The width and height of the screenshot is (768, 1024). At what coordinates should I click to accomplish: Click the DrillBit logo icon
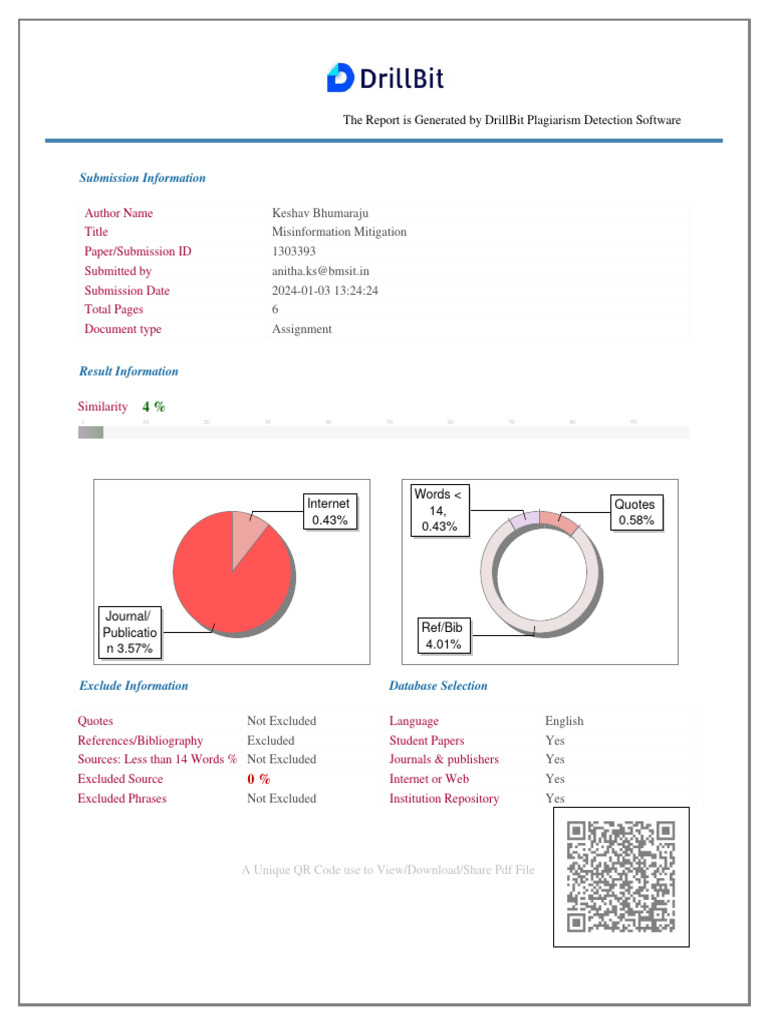(x=340, y=78)
